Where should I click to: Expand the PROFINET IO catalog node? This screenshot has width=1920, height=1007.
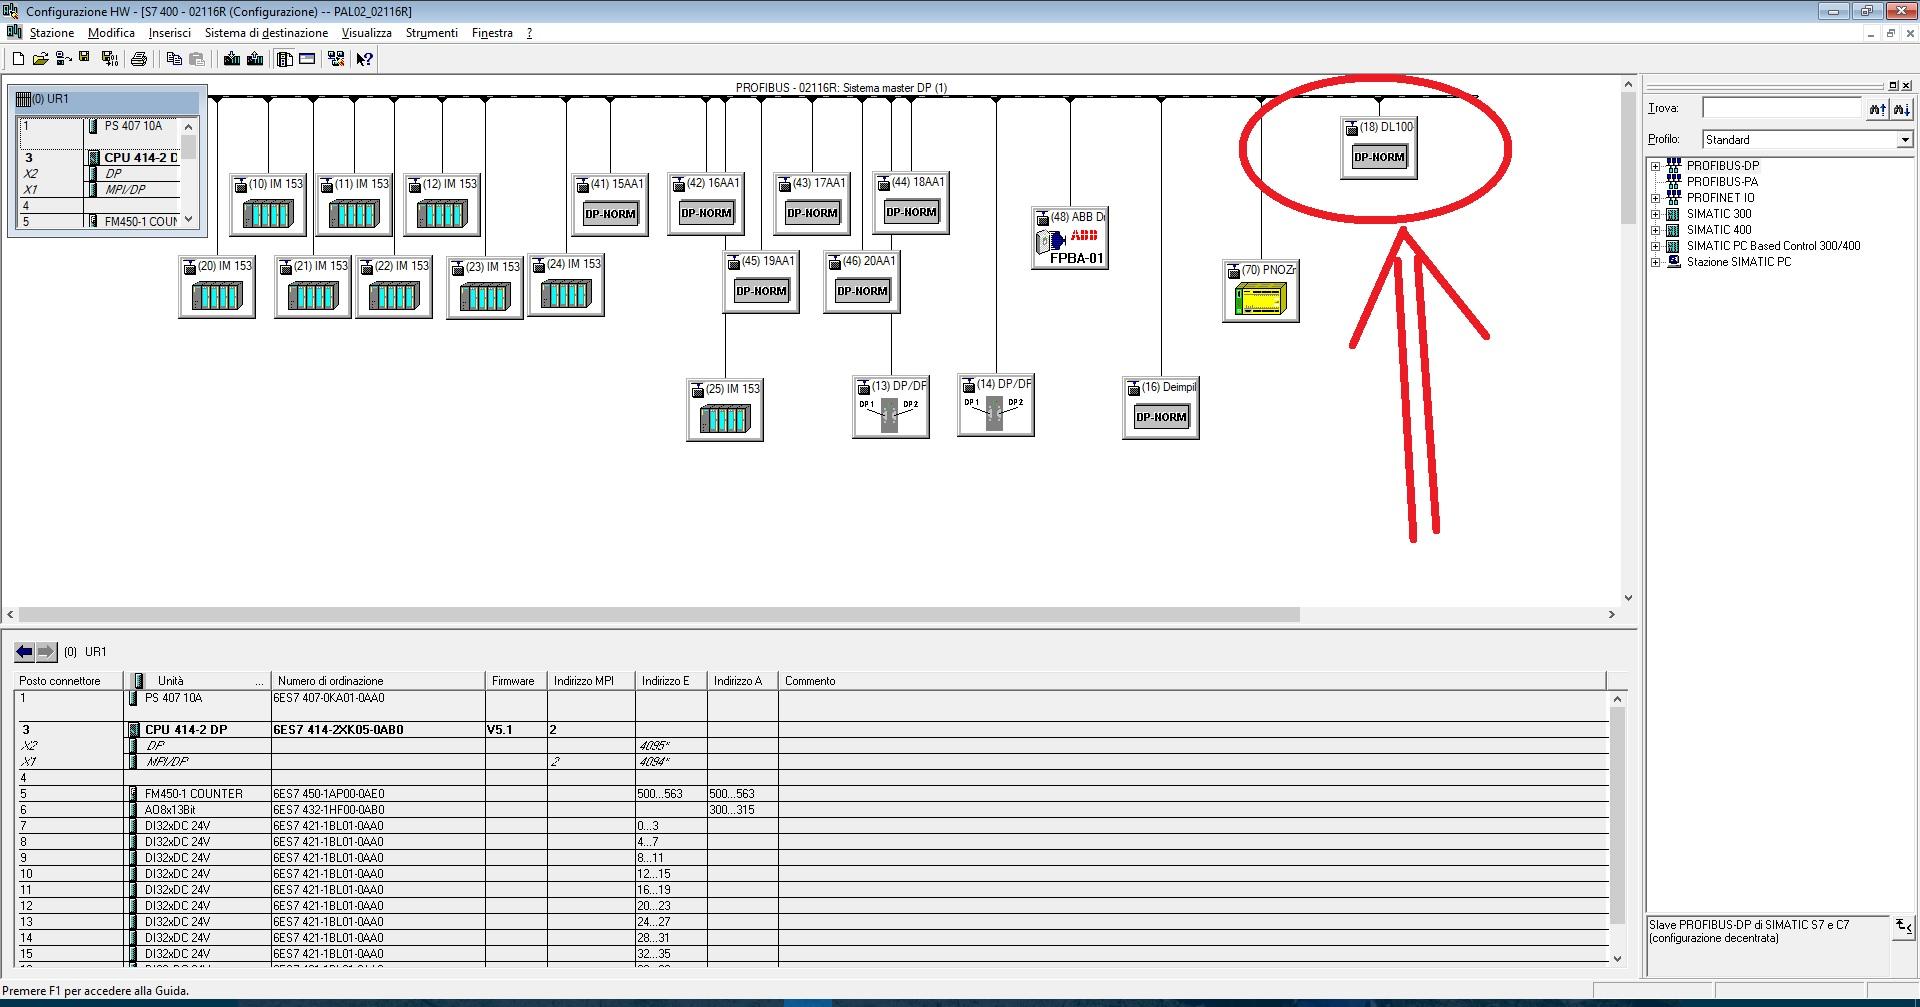pos(1655,198)
